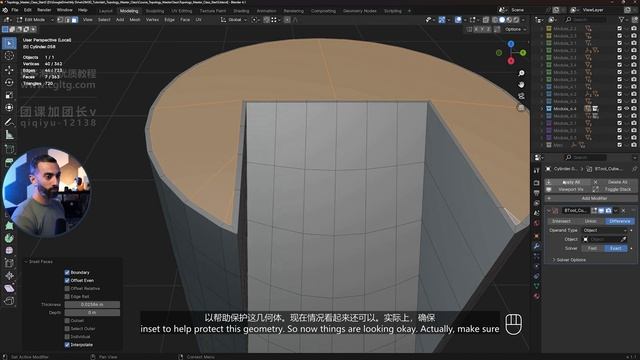Click the Apply All button
The width and height of the screenshot is (640, 360).
(568, 182)
